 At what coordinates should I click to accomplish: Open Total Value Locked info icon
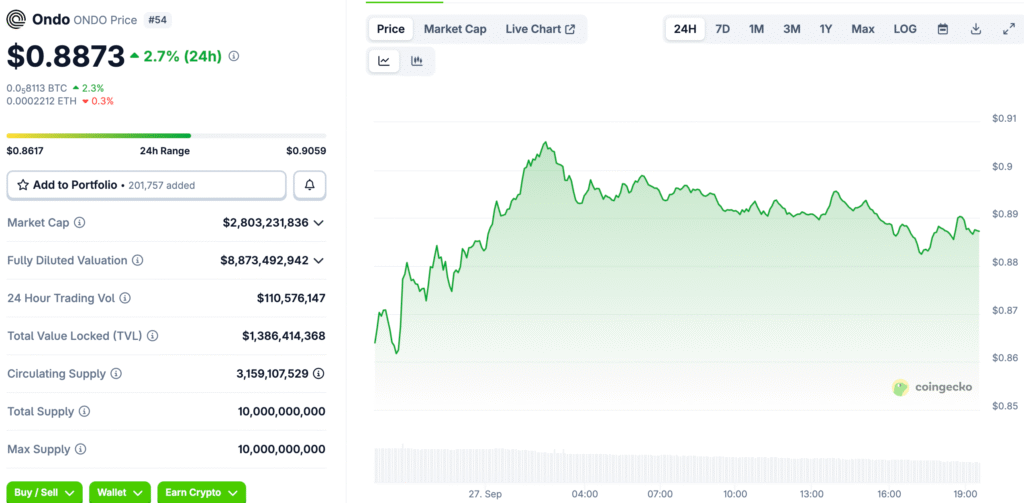coord(152,336)
